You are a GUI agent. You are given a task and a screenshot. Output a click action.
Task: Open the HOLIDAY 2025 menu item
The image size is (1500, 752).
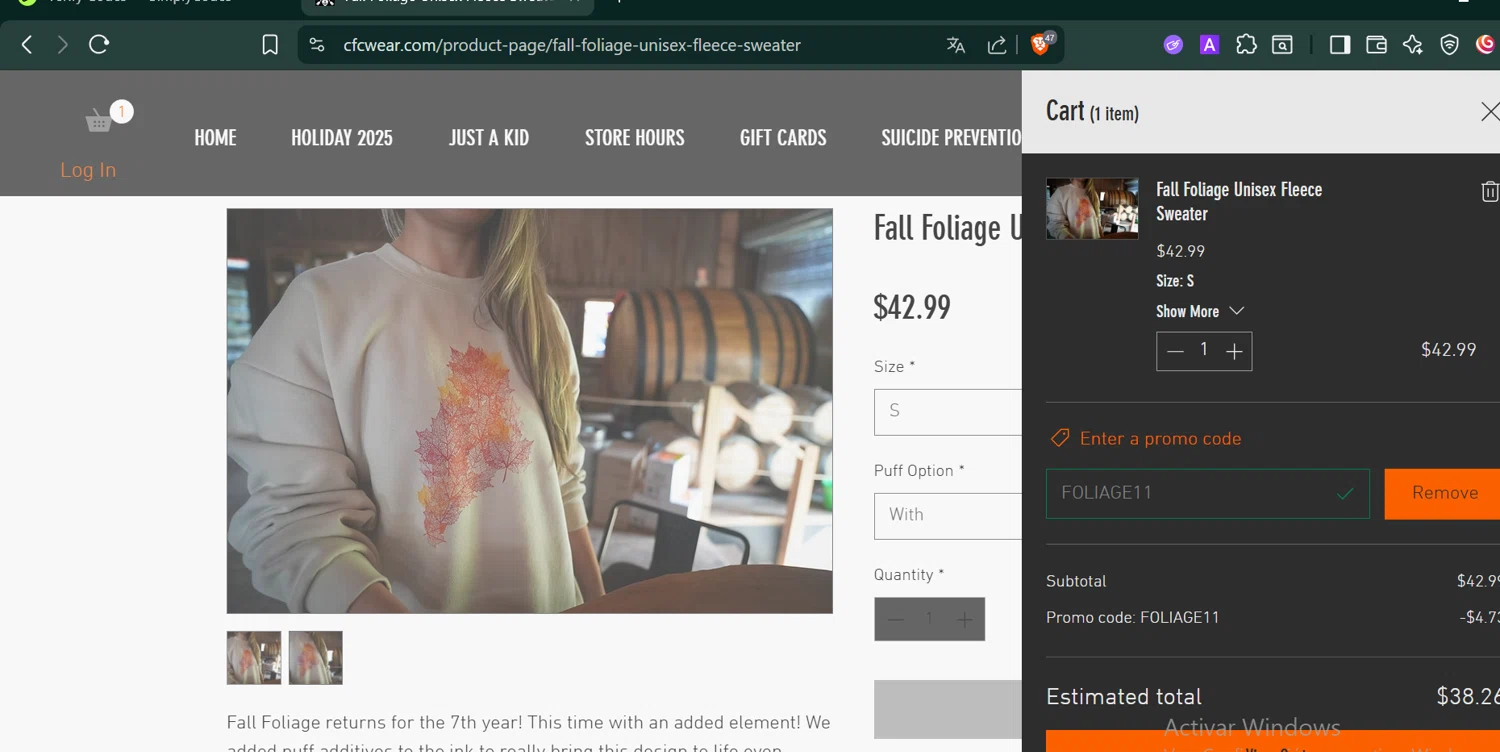point(342,138)
